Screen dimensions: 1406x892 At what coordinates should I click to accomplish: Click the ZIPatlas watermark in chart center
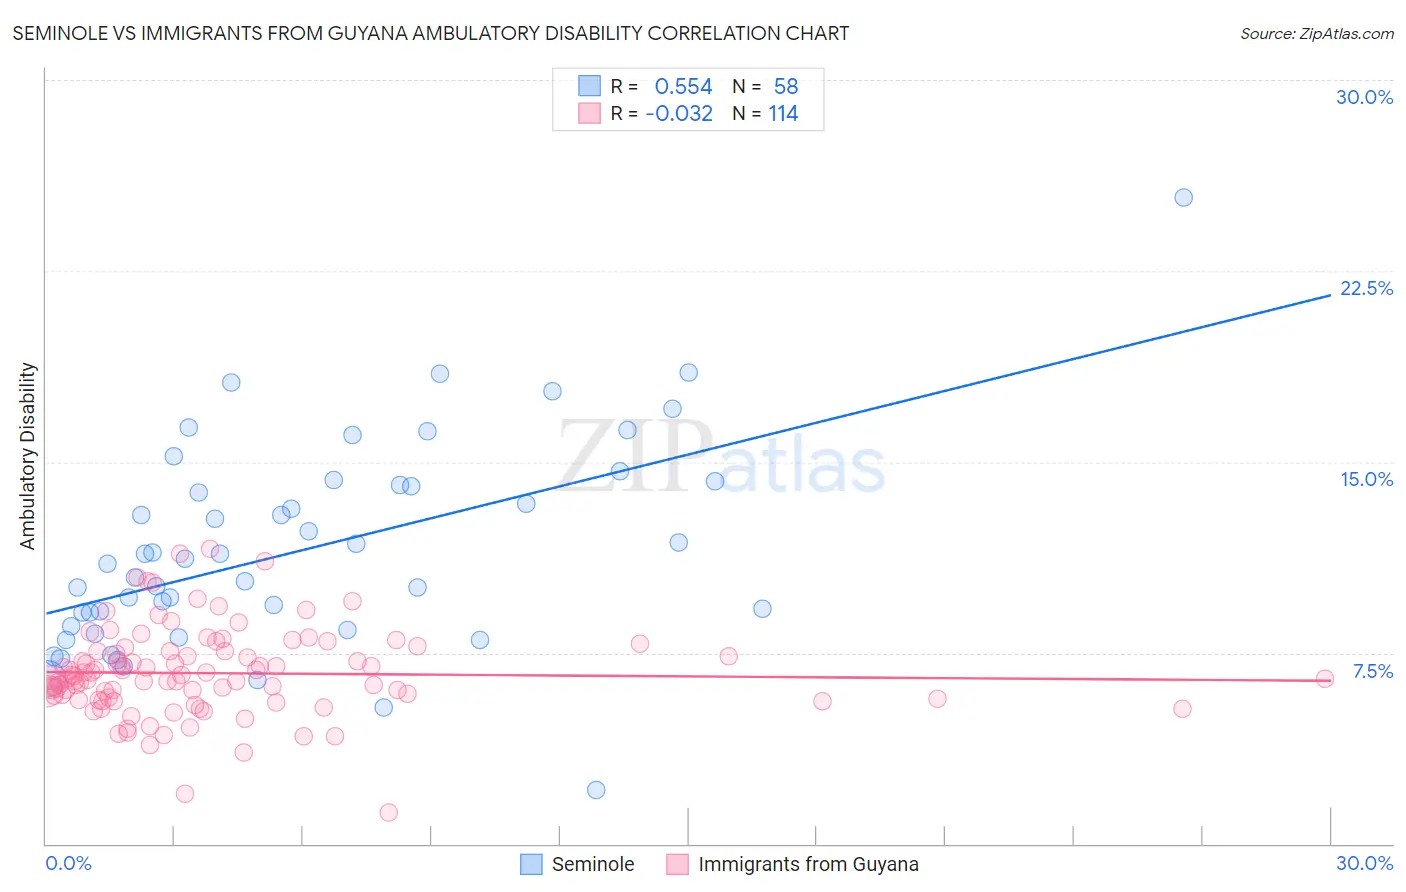coord(721,457)
